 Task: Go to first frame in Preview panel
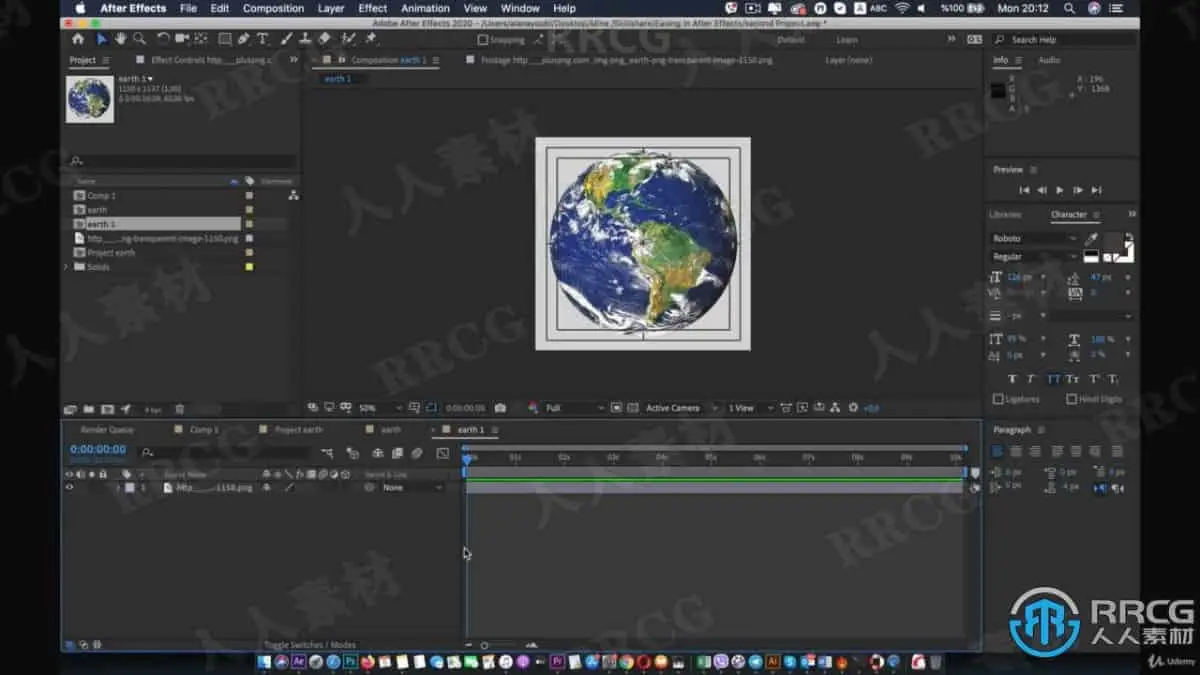[x=1023, y=190]
